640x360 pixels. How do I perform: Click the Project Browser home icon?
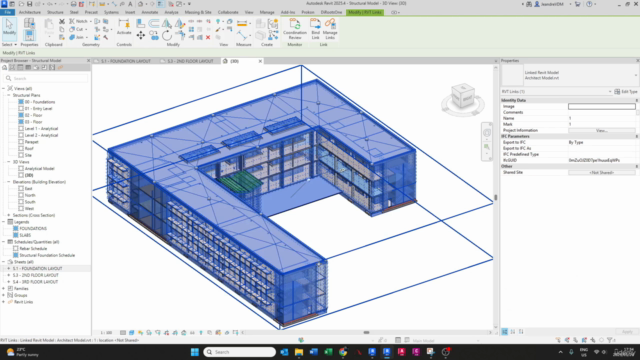4,67
